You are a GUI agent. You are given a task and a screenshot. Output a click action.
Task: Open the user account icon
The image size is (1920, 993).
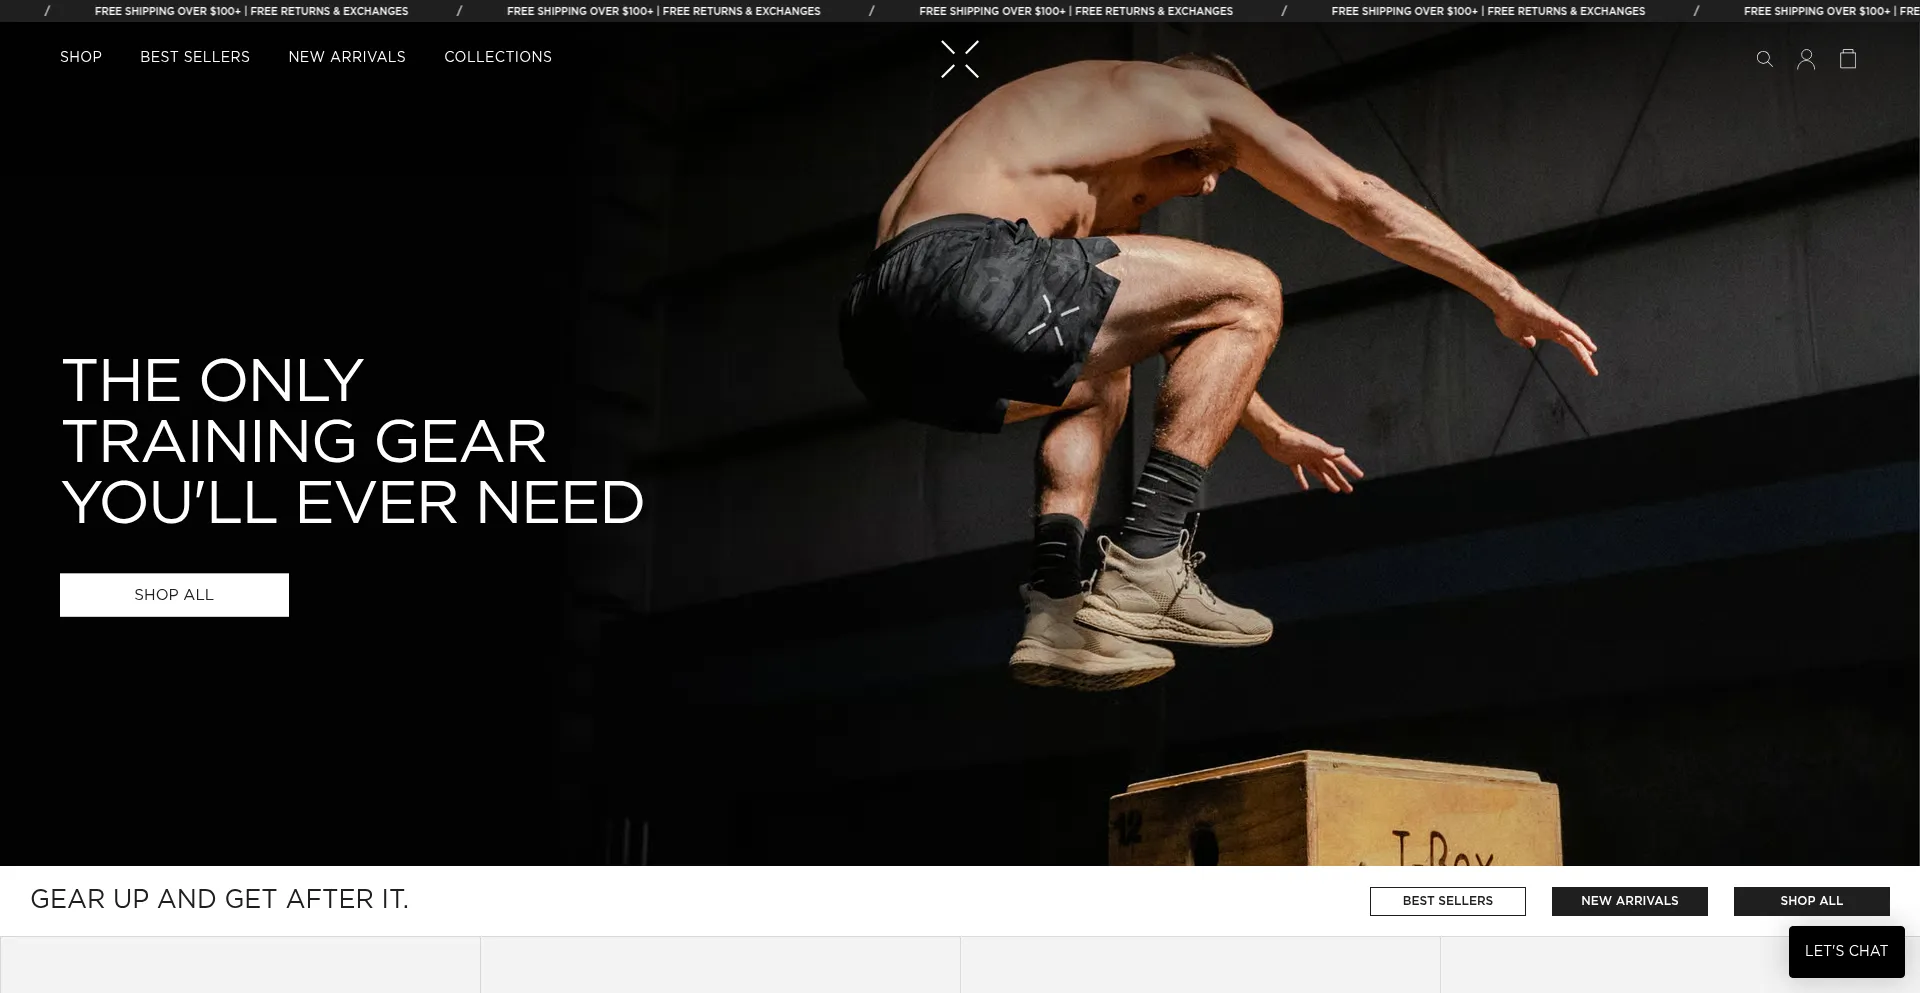[1805, 59]
